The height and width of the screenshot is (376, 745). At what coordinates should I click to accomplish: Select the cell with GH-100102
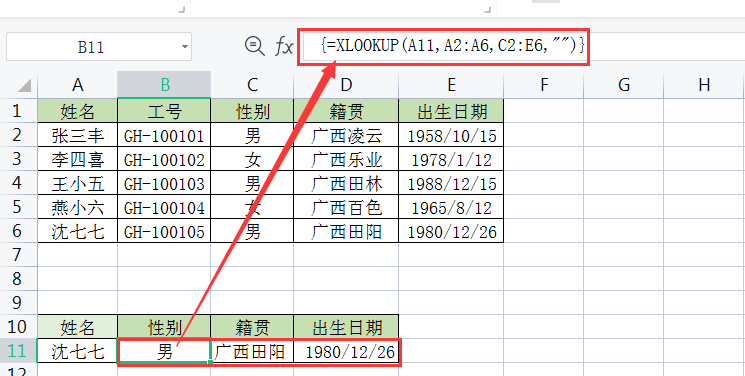coord(164,159)
